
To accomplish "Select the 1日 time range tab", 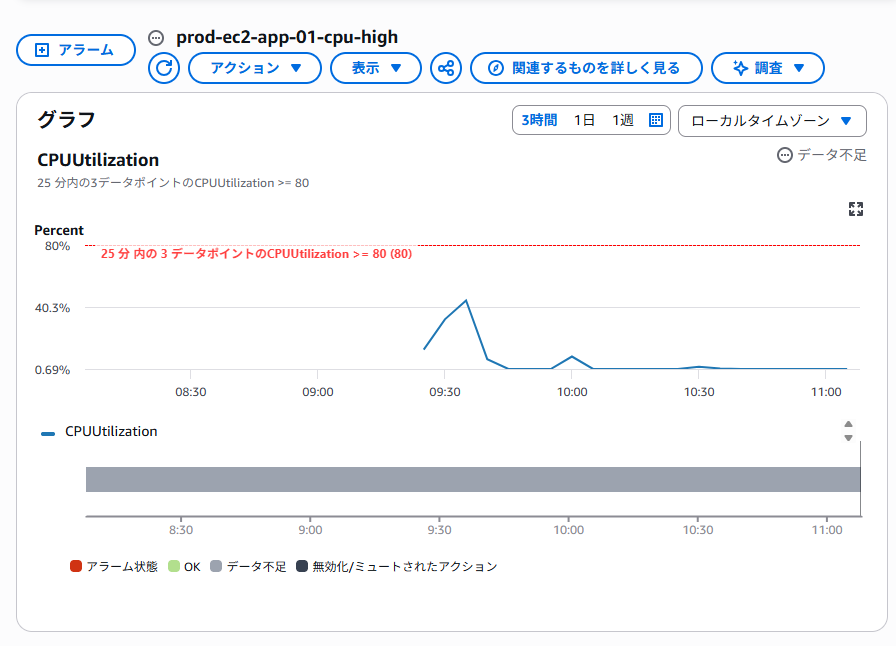I will pyautogui.click(x=584, y=120).
